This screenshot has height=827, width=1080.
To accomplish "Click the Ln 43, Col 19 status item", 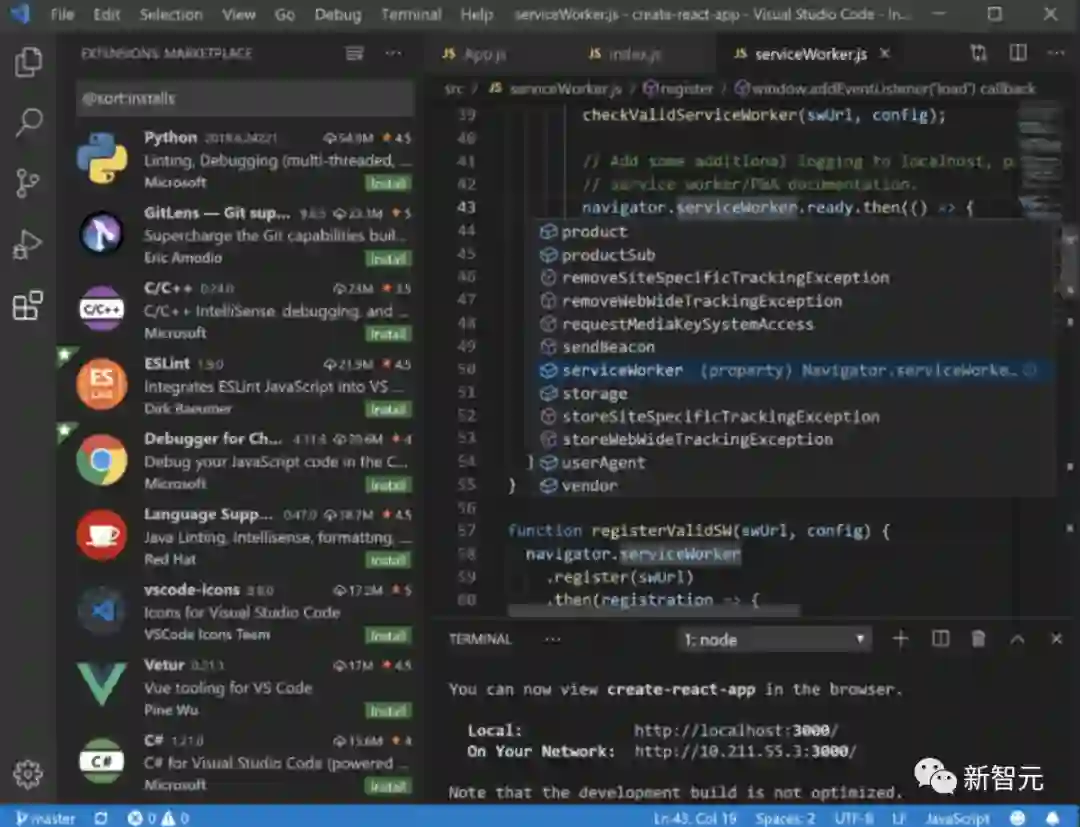I will [694, 818].
